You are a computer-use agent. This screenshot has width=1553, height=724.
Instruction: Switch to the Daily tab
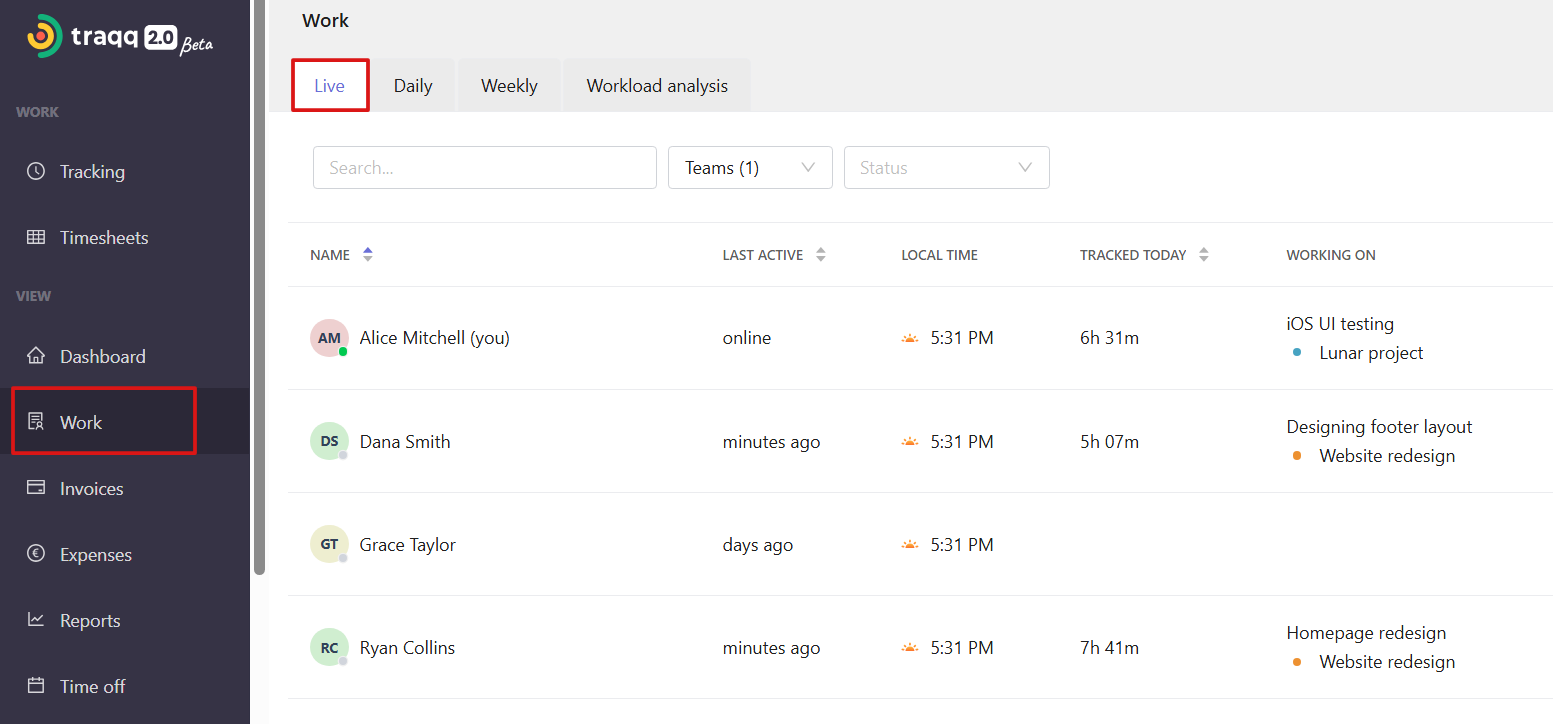(x=413, y=86)
